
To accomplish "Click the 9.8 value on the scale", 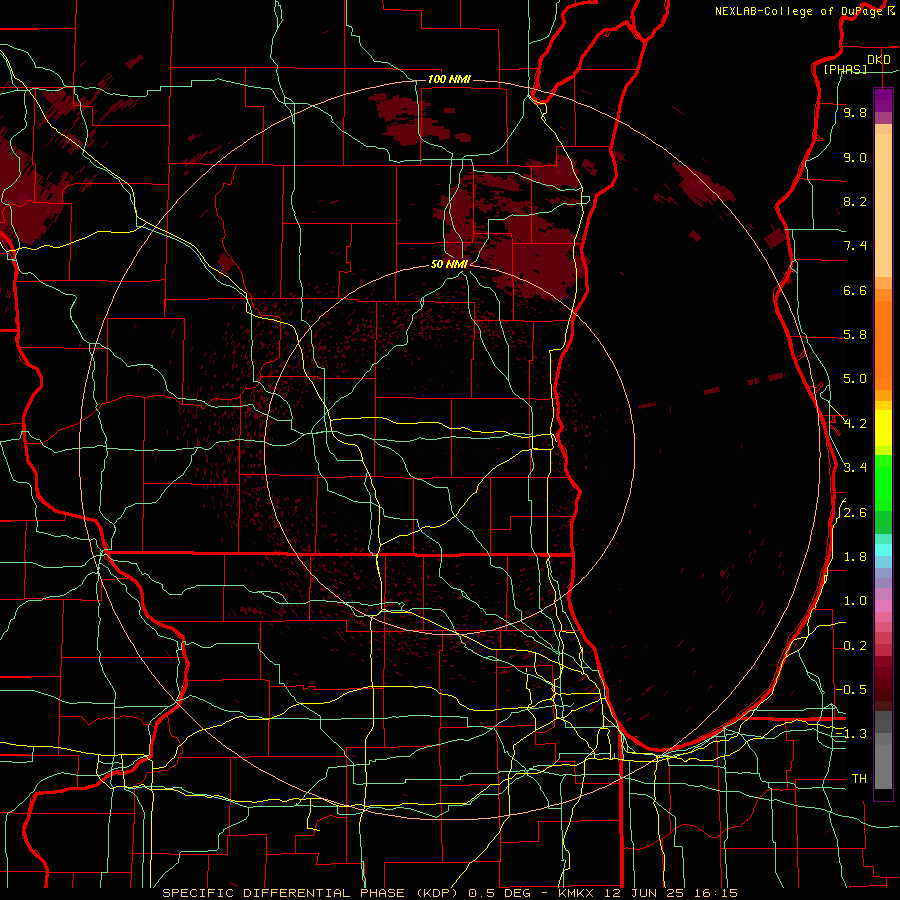I will click(855, 112).
